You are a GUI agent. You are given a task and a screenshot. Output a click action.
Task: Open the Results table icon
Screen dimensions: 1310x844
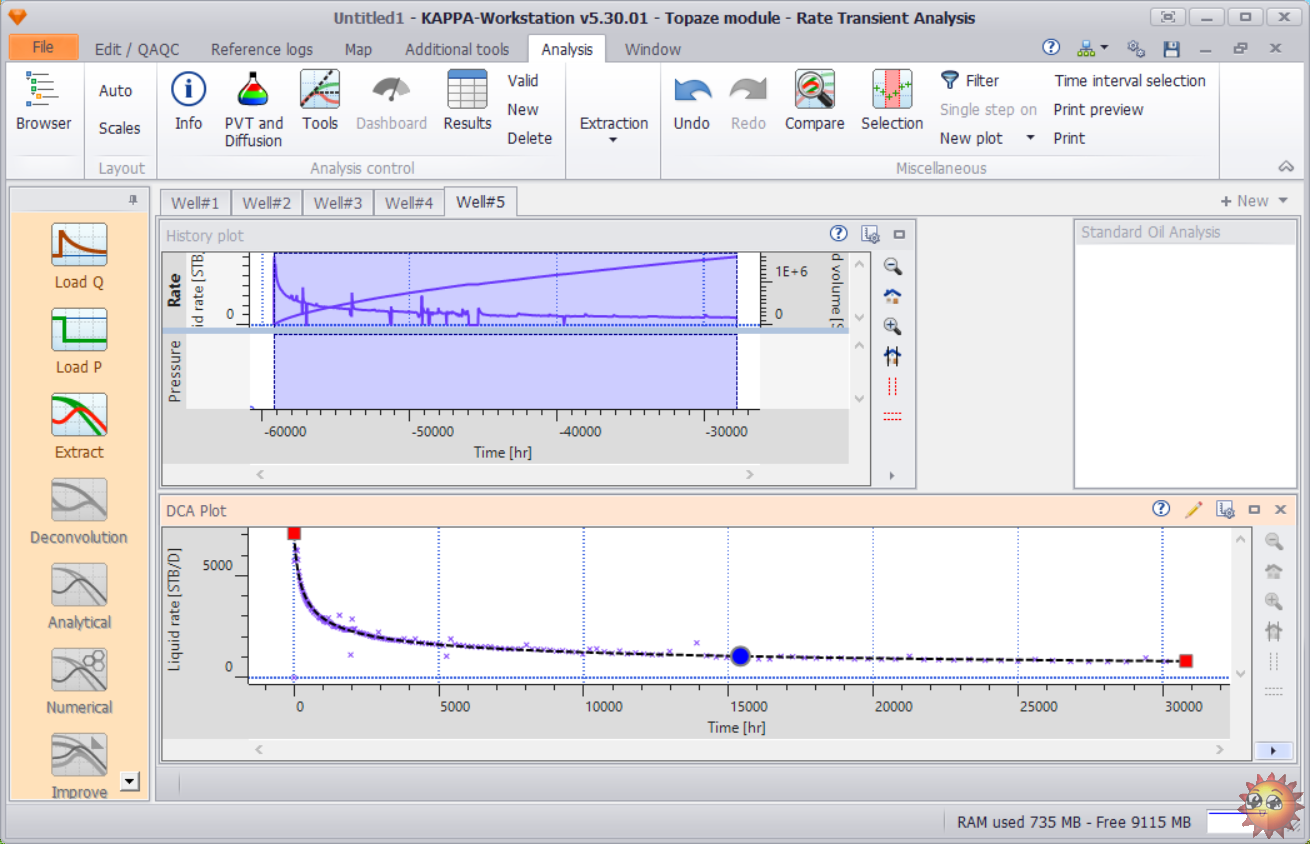coord(467,90)
